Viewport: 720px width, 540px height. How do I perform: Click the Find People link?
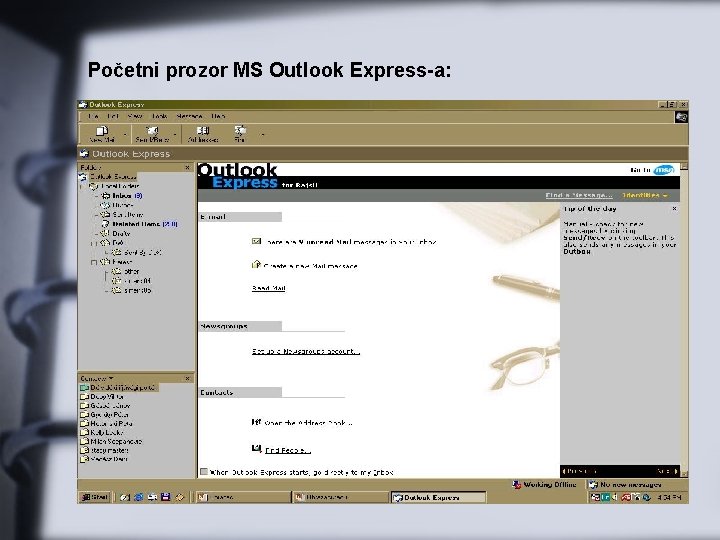point(288,450)
